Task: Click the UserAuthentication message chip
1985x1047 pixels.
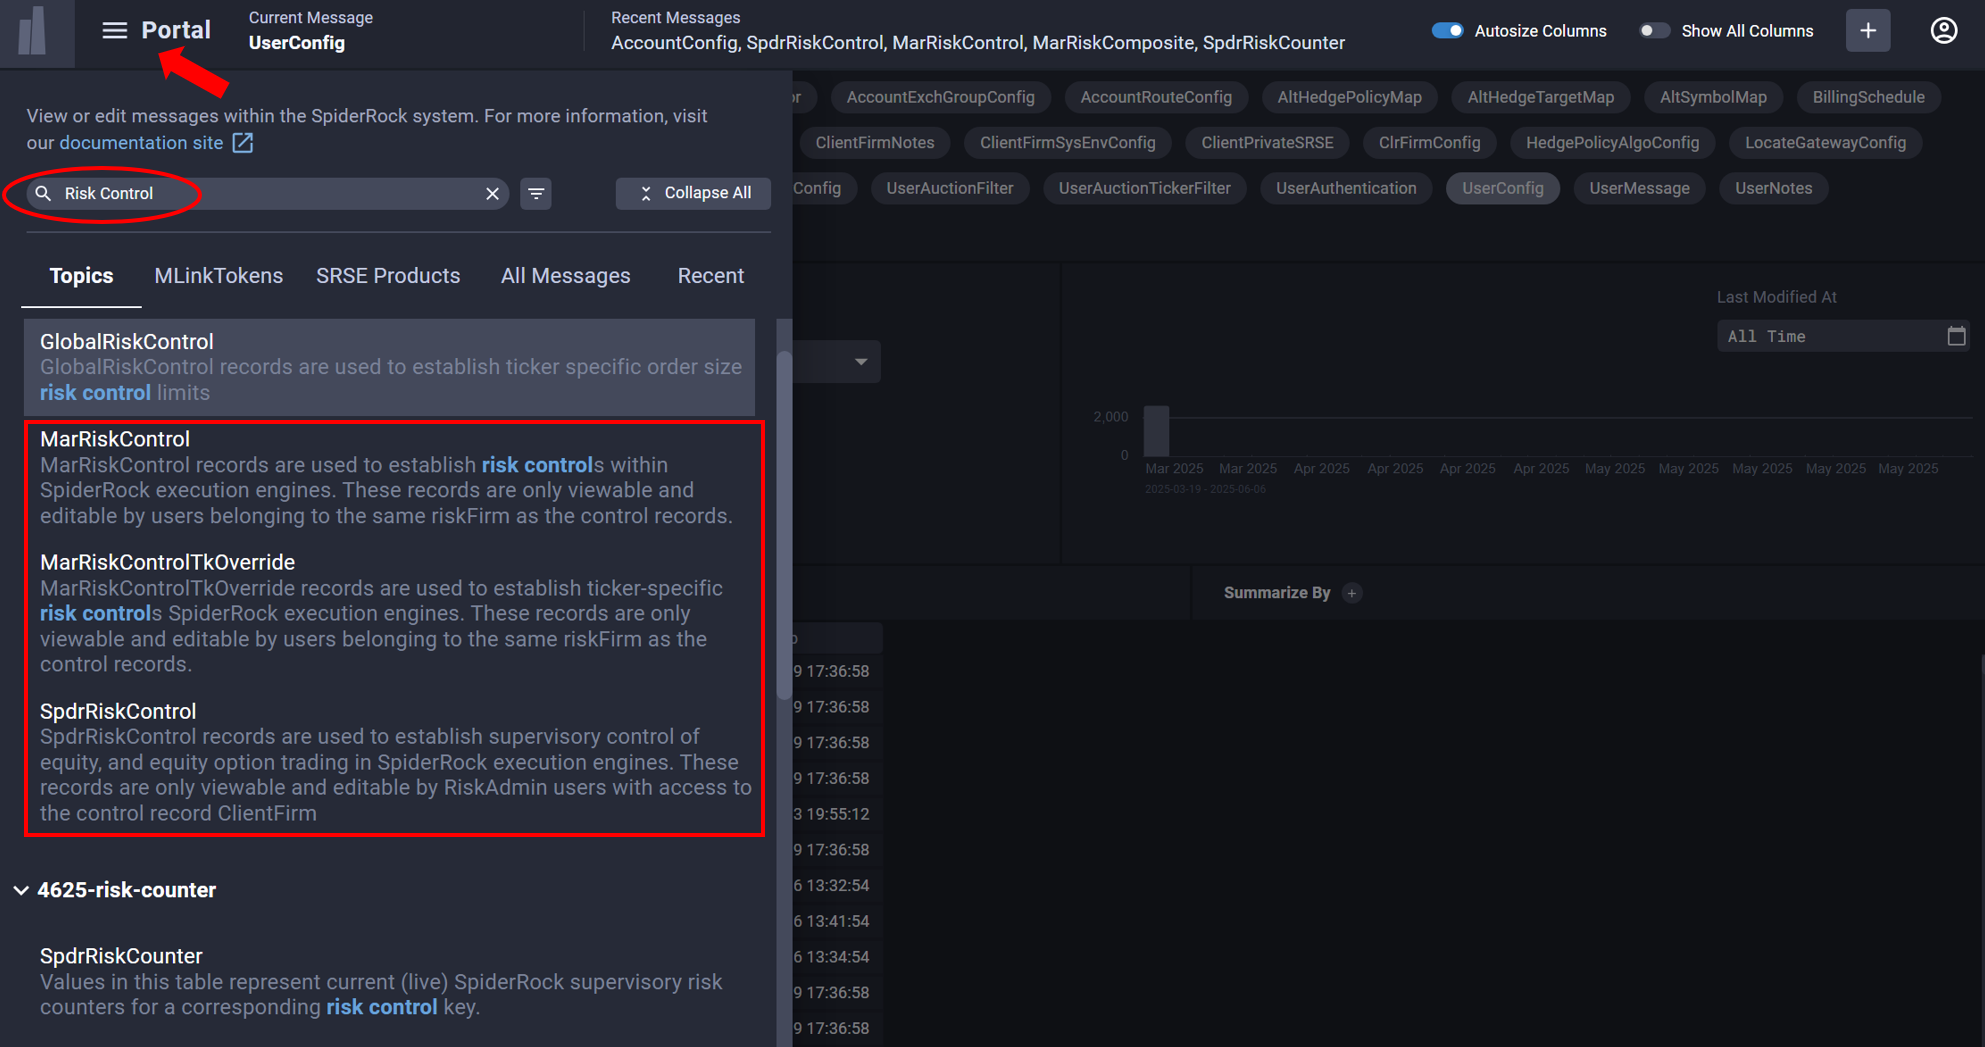Action: (x=1345, y=188)
